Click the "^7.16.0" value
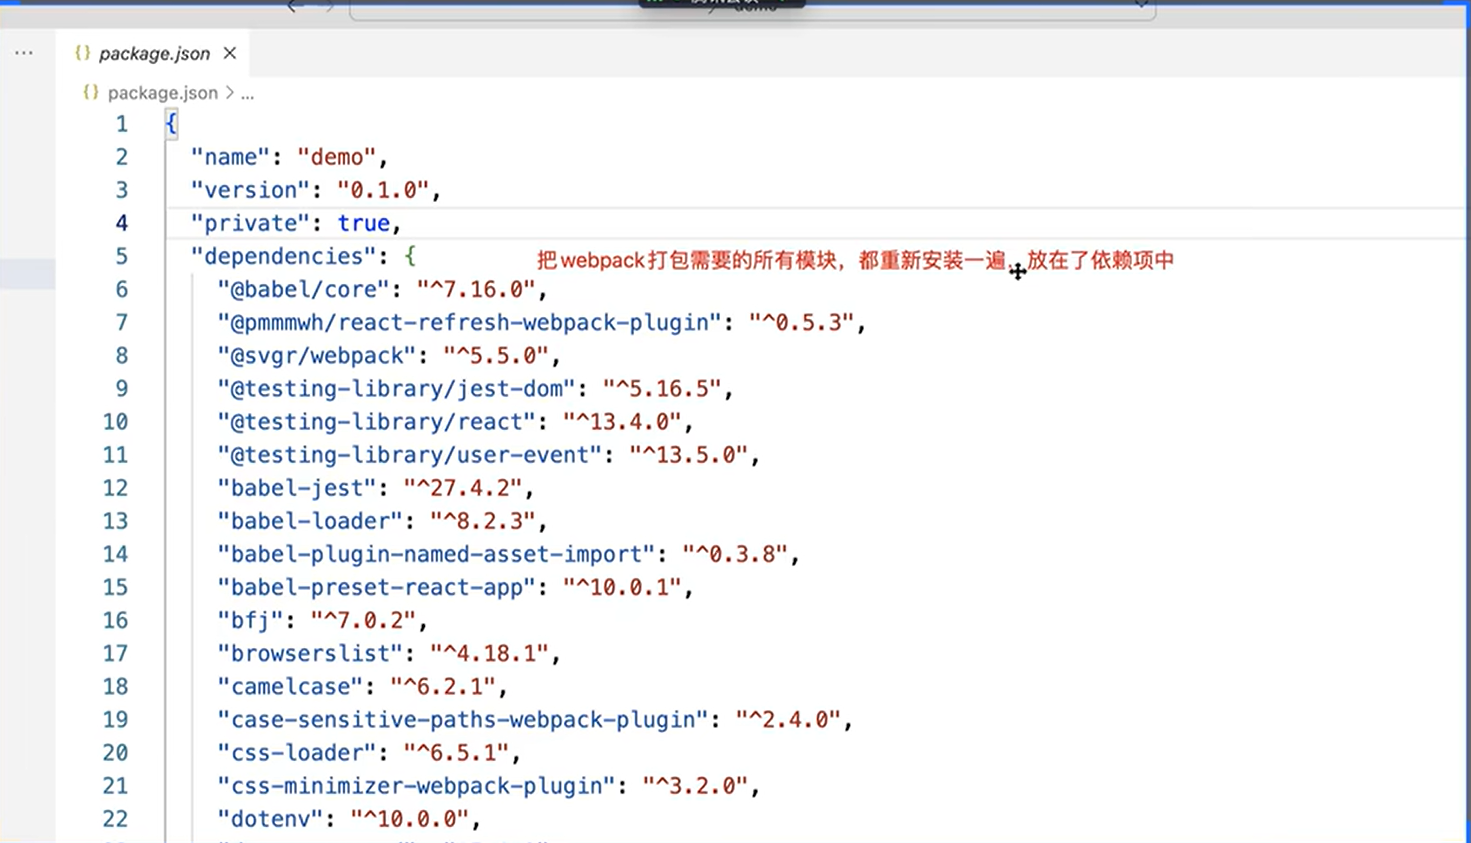Viewport: 1471px width, 843px height. (x=476, y=289)
